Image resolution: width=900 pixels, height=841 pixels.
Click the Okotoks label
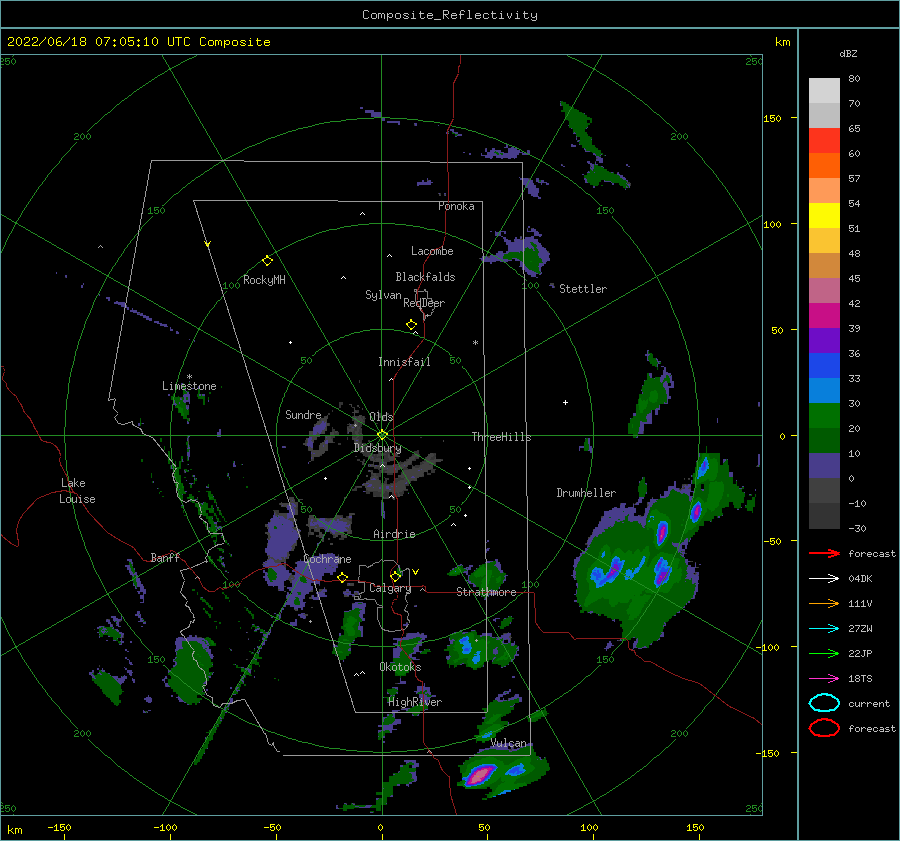click(x=401, y=667)
